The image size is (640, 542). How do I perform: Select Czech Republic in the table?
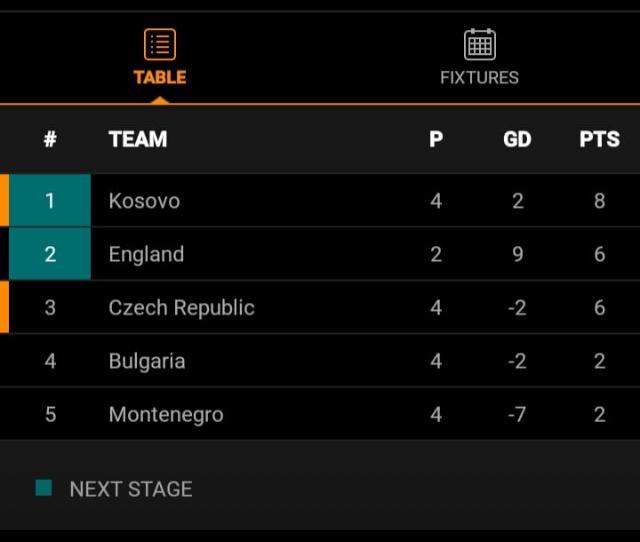(181, 307)
